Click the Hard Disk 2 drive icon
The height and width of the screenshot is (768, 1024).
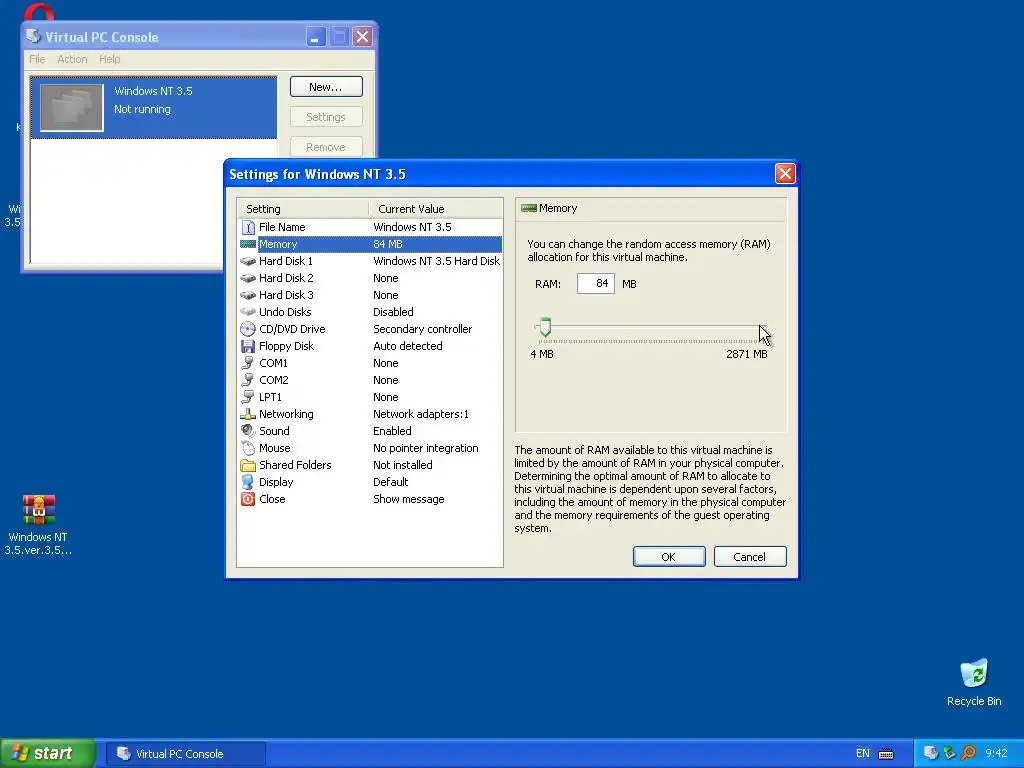248,278
